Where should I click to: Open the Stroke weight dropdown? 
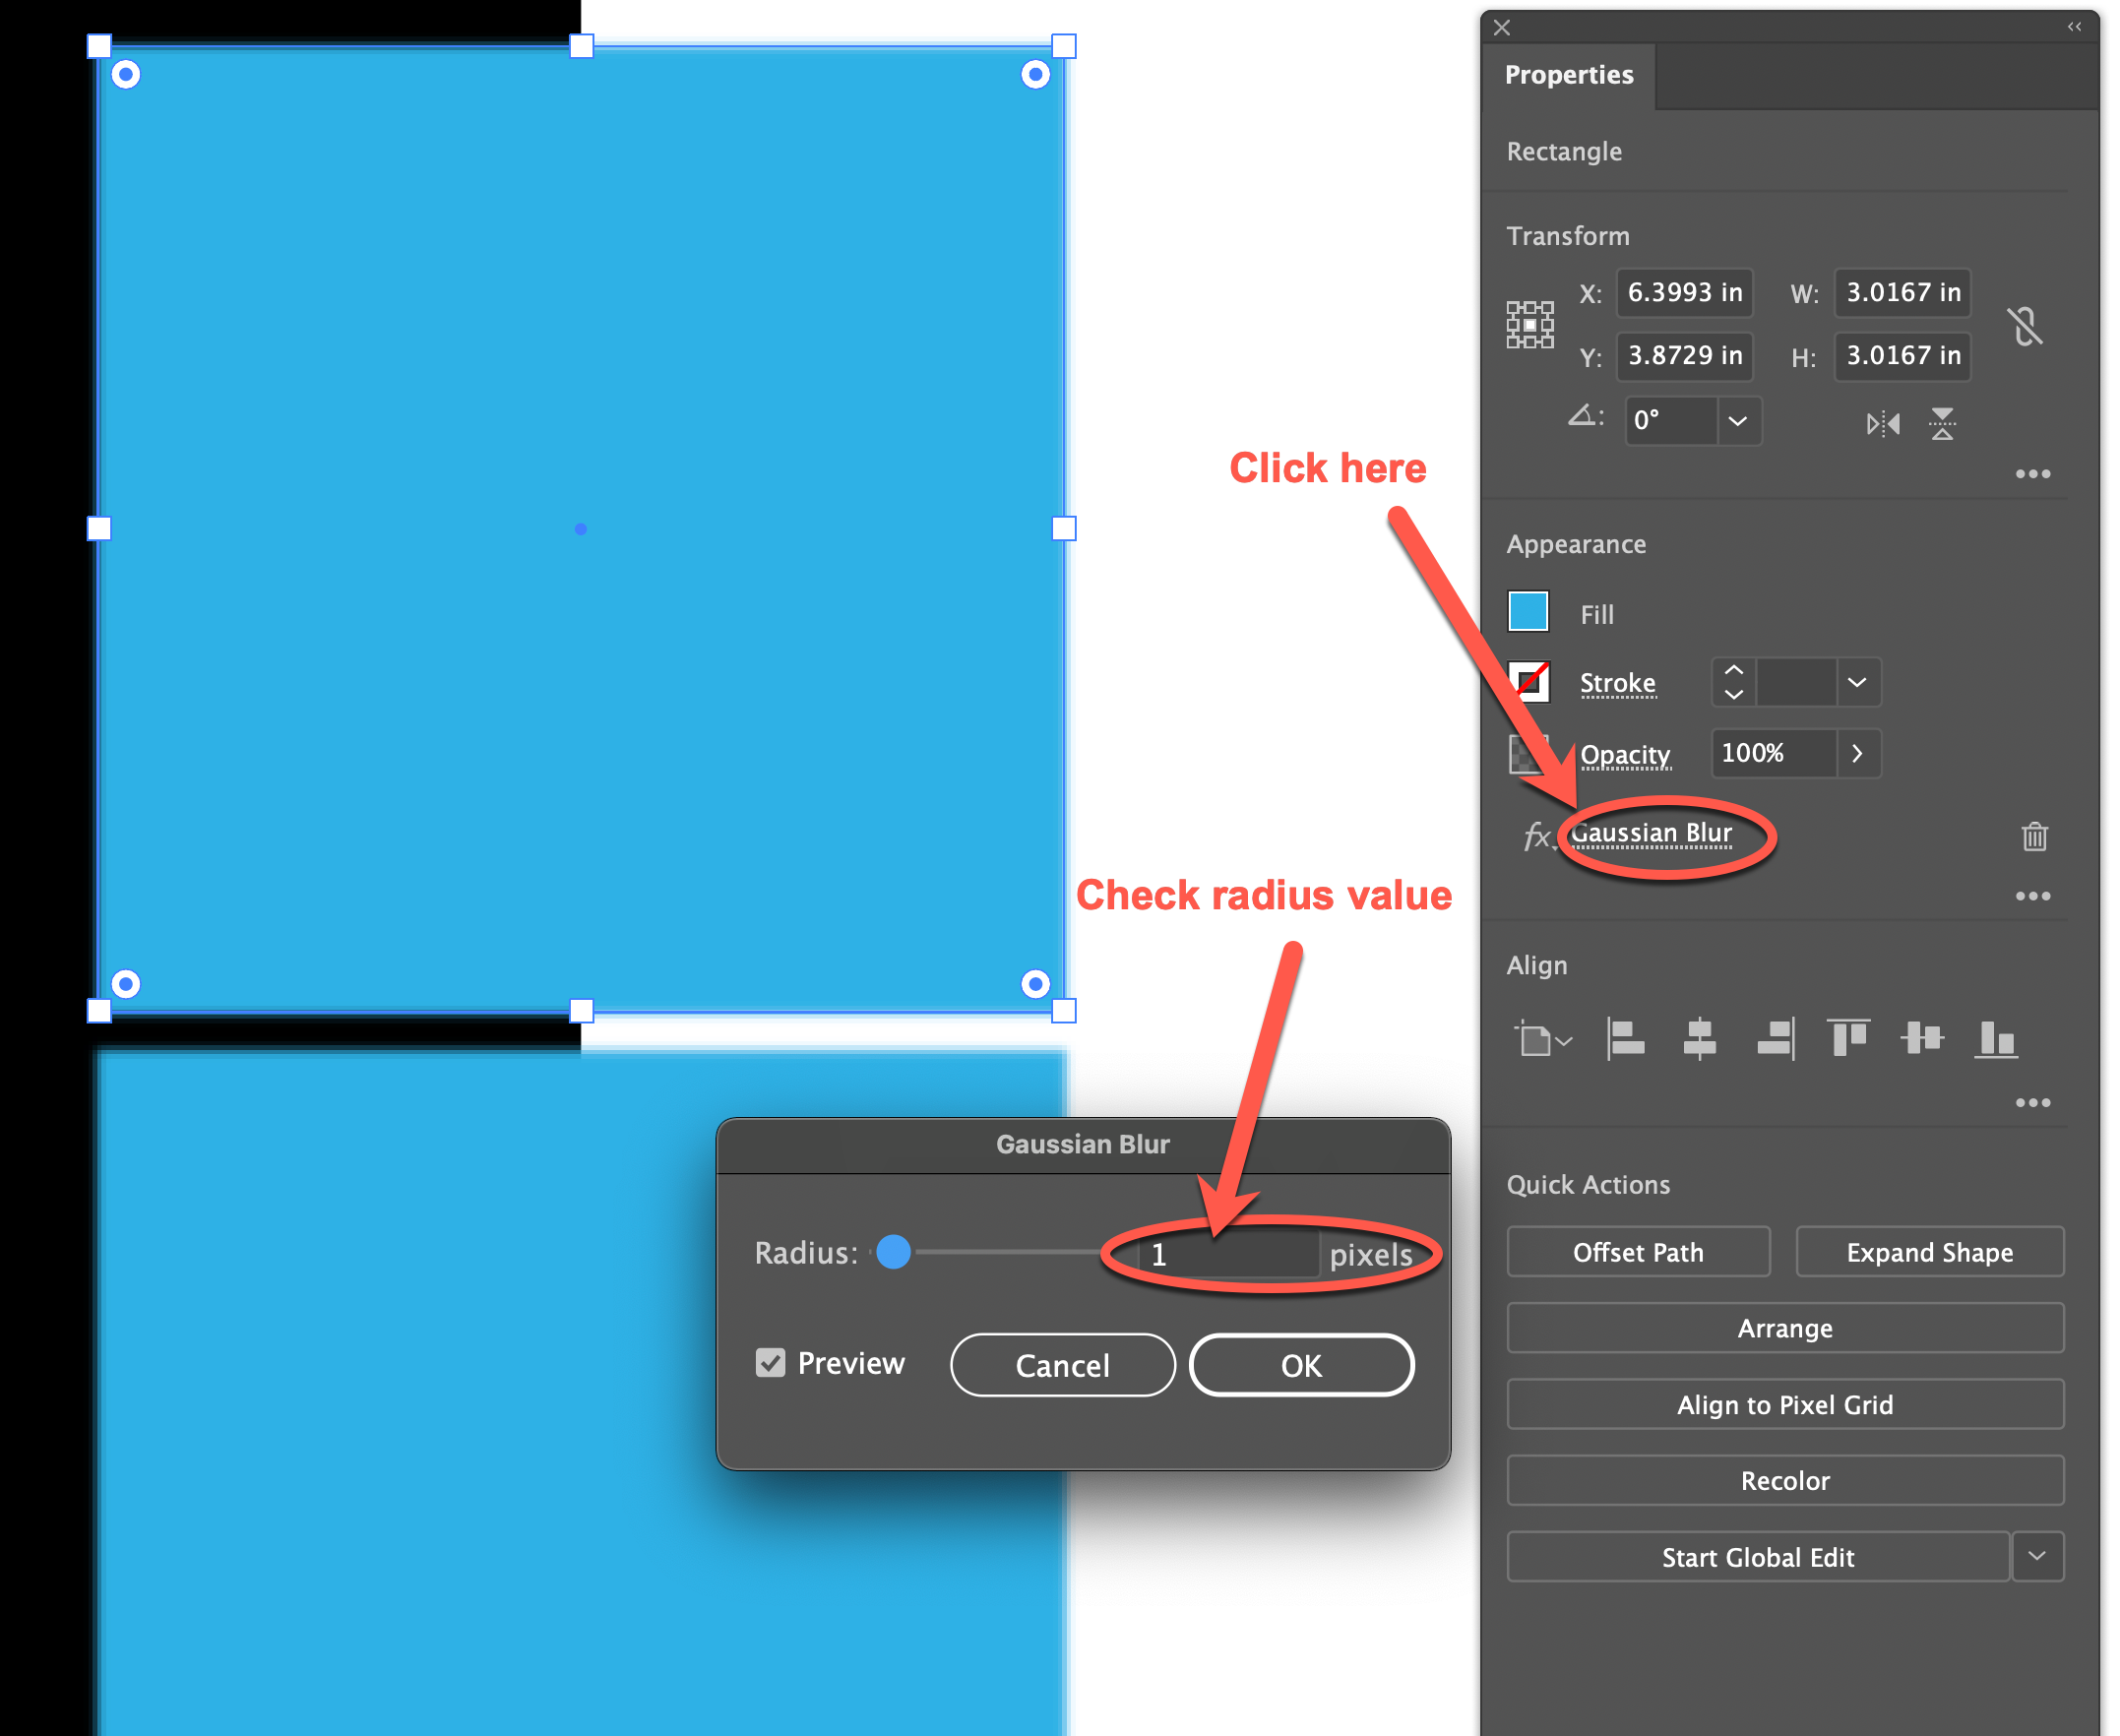[1857, 682]
